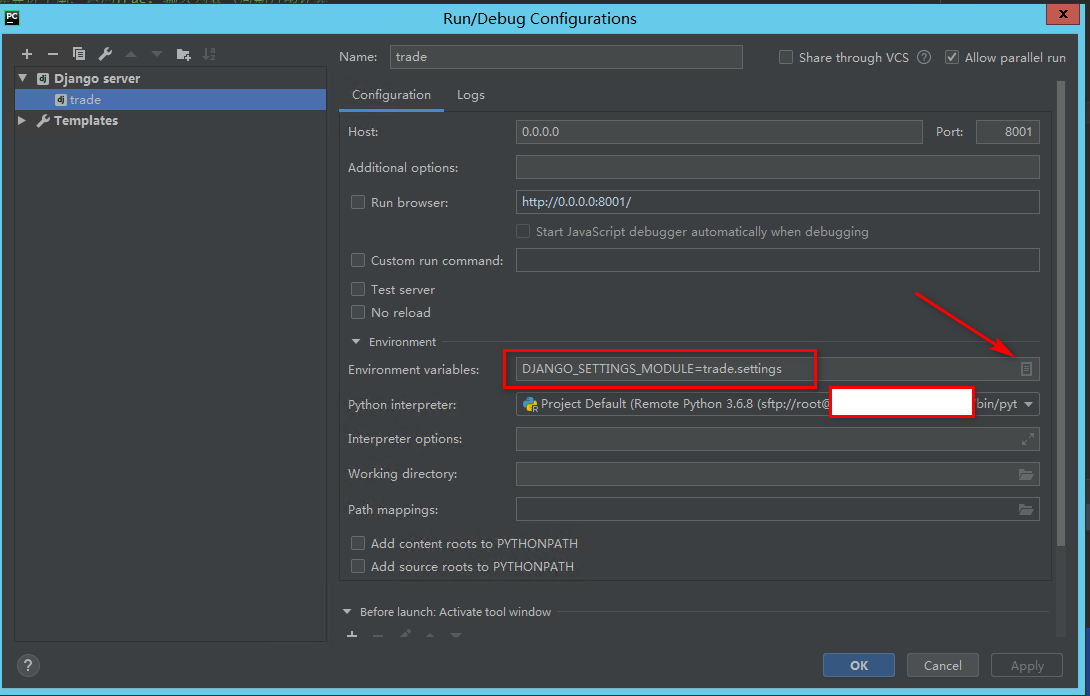Click the OK button
The width and height of the screenshot is (1090, 696).
click(858, 665)
